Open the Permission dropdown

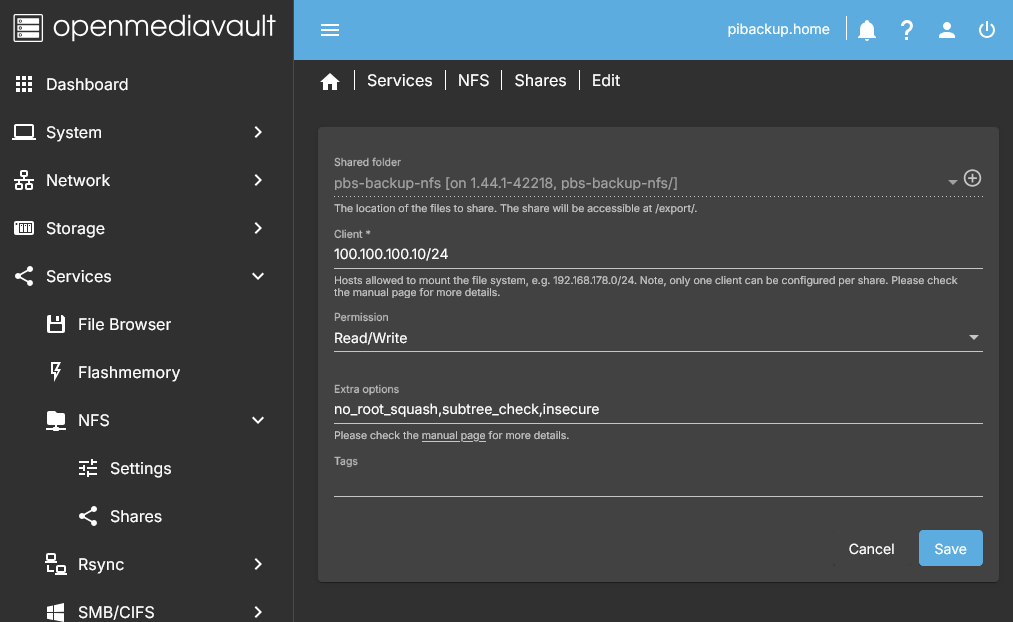coord(657,338)
